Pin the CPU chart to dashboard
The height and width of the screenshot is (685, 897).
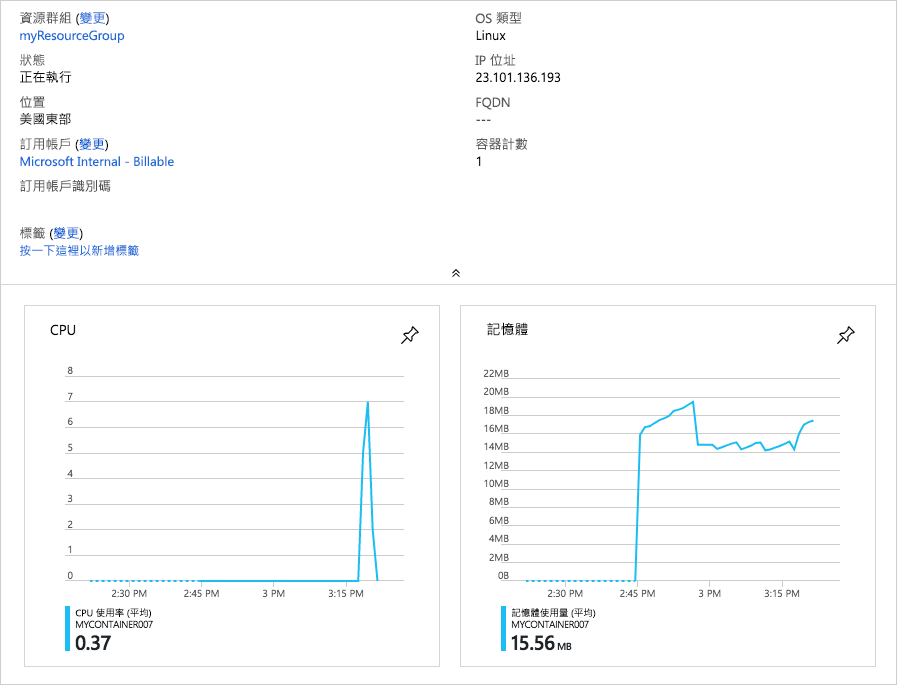coord(410,335)
